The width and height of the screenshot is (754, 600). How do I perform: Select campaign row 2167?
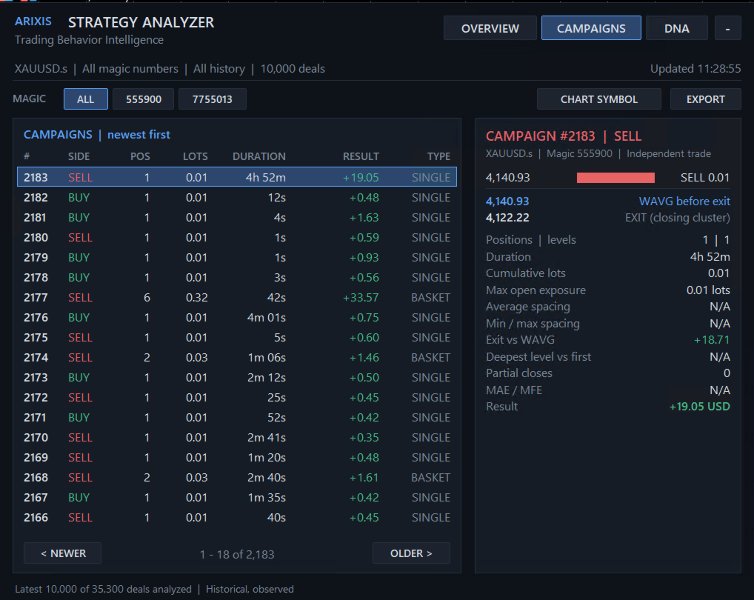tap(237, 498)
